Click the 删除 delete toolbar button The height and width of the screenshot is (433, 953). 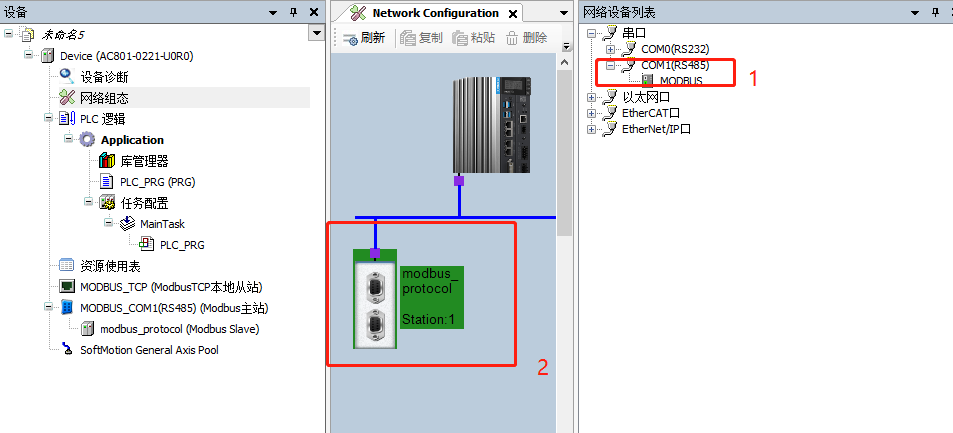pos(526,38)
